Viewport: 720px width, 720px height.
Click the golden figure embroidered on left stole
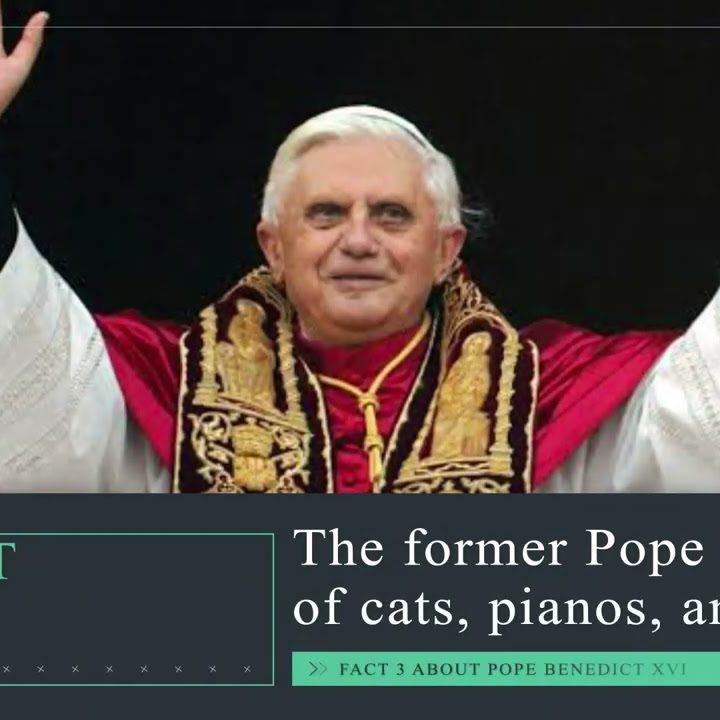[x=247, y=351]
